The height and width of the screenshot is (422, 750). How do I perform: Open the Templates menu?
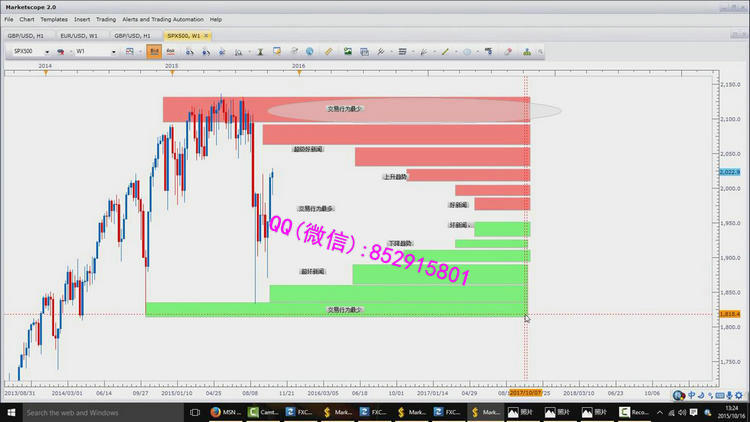pyautogui.click(x=54, y=19)
